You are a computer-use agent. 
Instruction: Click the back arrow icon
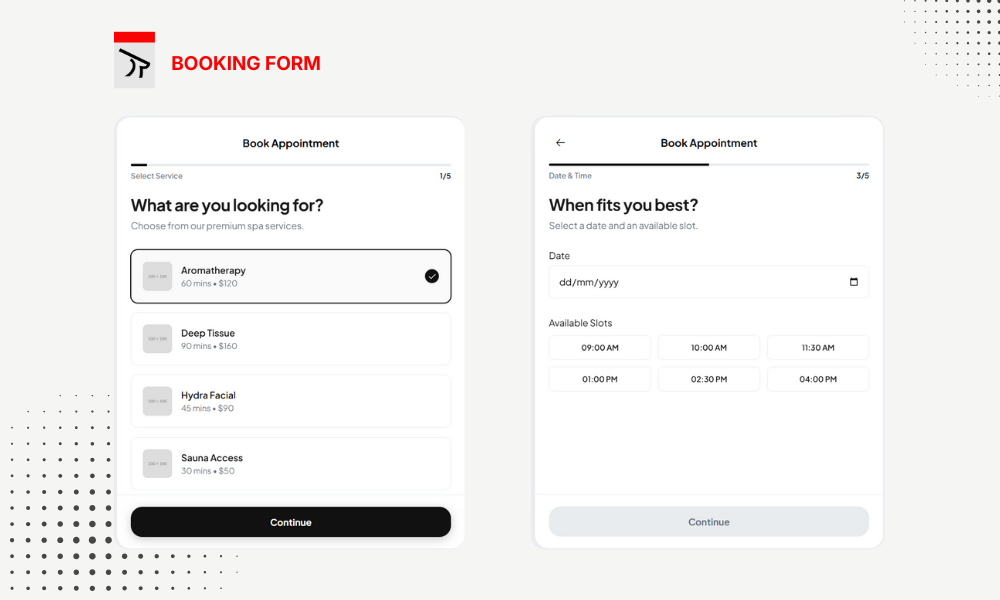point(560,143)
